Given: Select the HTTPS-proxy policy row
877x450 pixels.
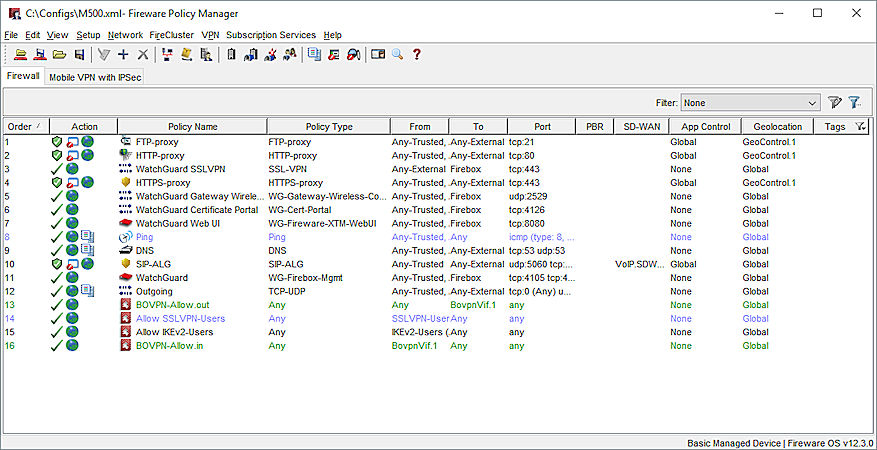Looking at the screenshot, I should pyautogui.click(x=163, y=183).
